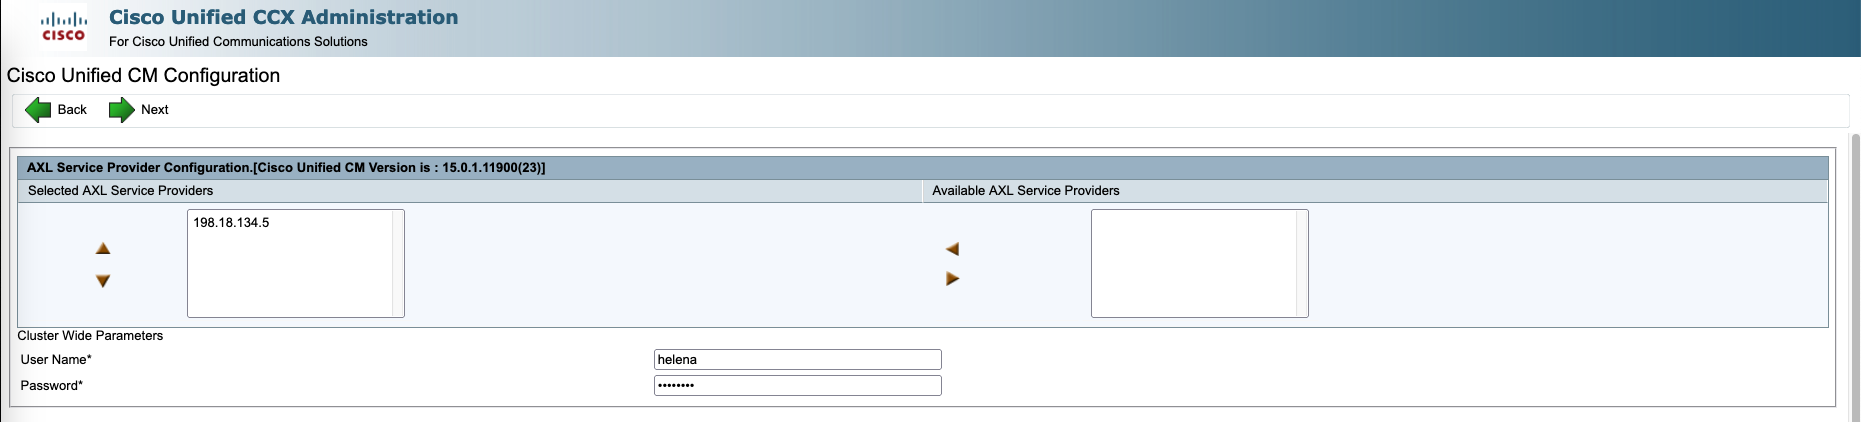The width and height of the screenshot is (1861, 422).
Task: Click the Cisco logo in header
Action: pos(63,27)
